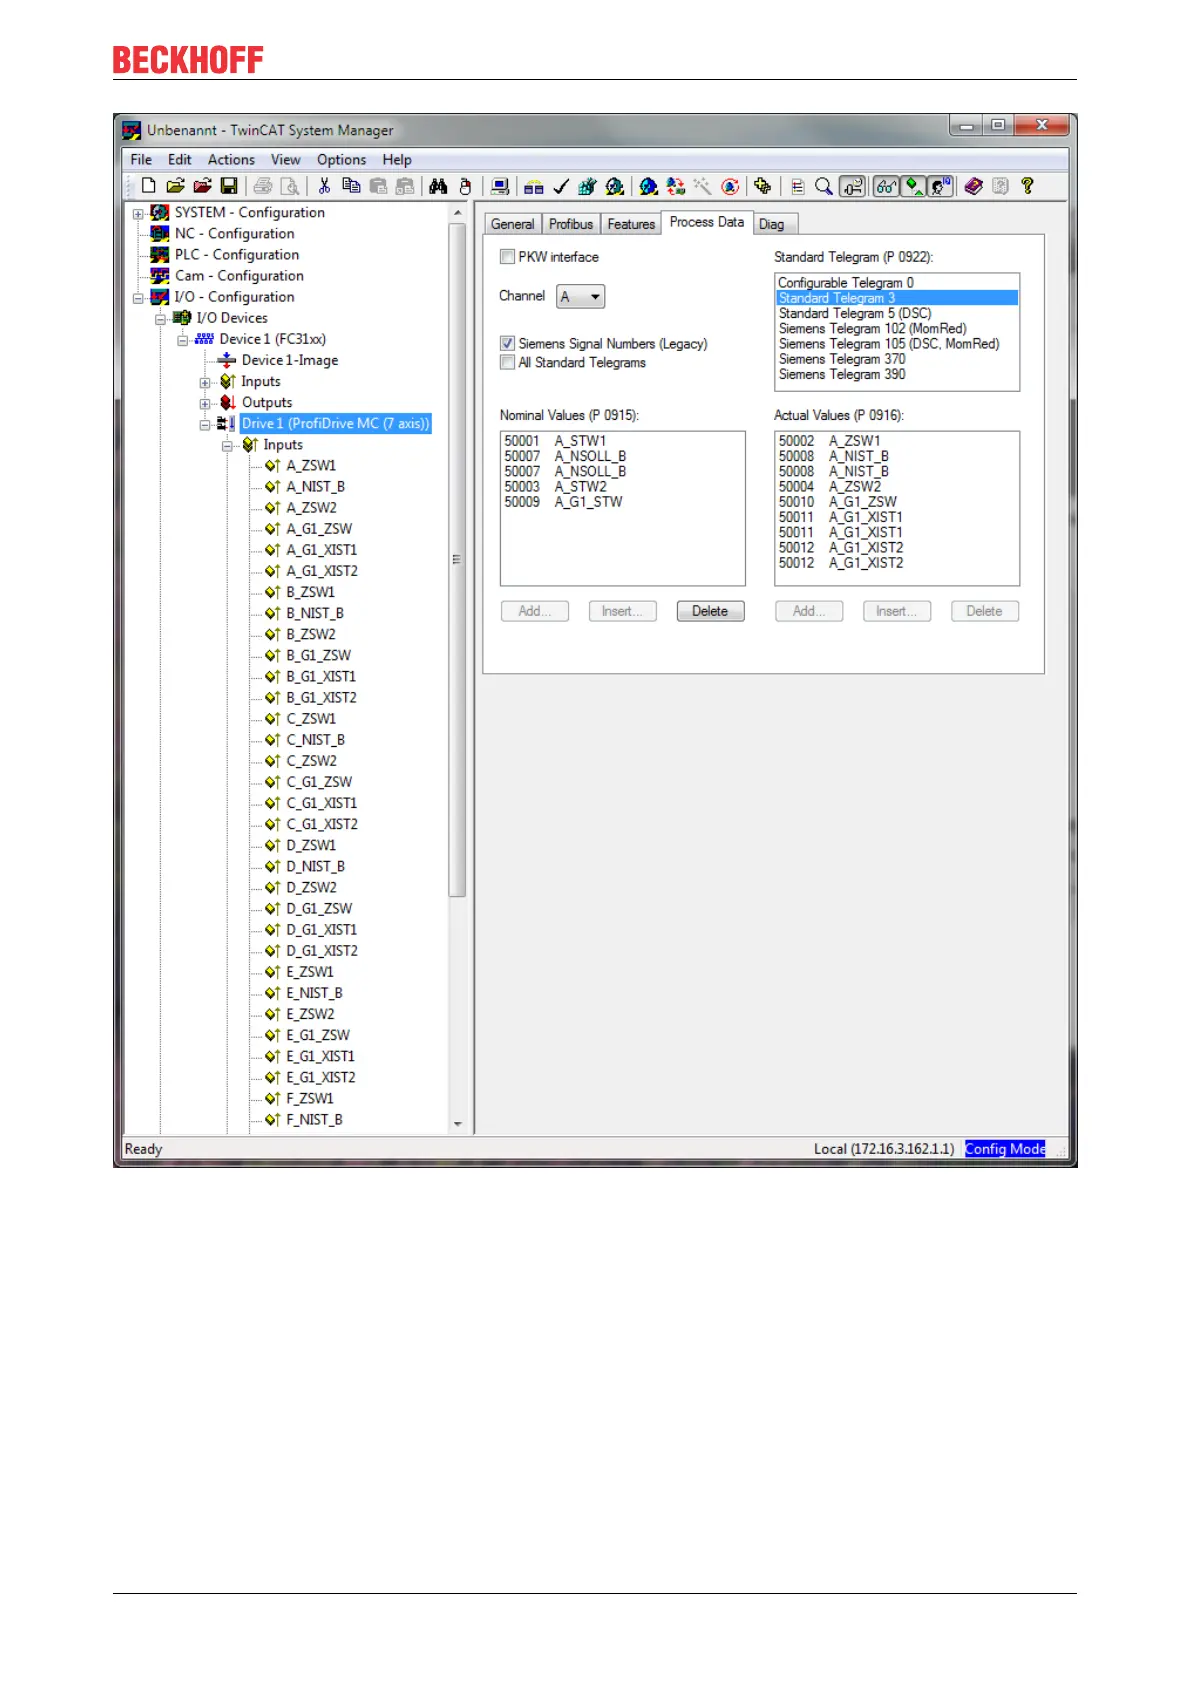The image size is (1191, 1684).
Task: Click the Find (binoculars) toolbar icon
Action: [x=438, y=186]
